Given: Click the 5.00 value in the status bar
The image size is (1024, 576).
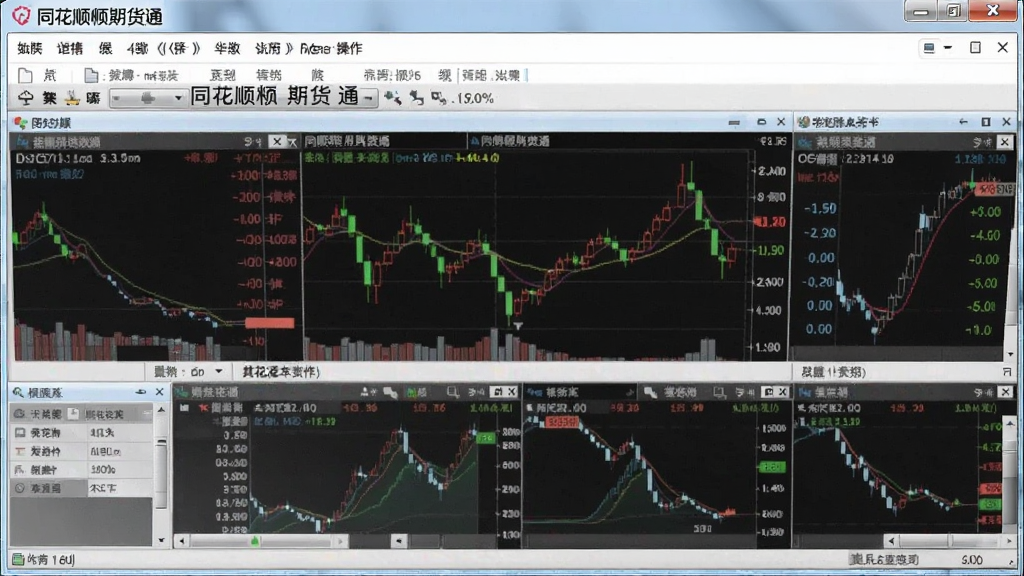Looking at the screenshot, I should tap(972, 560).
